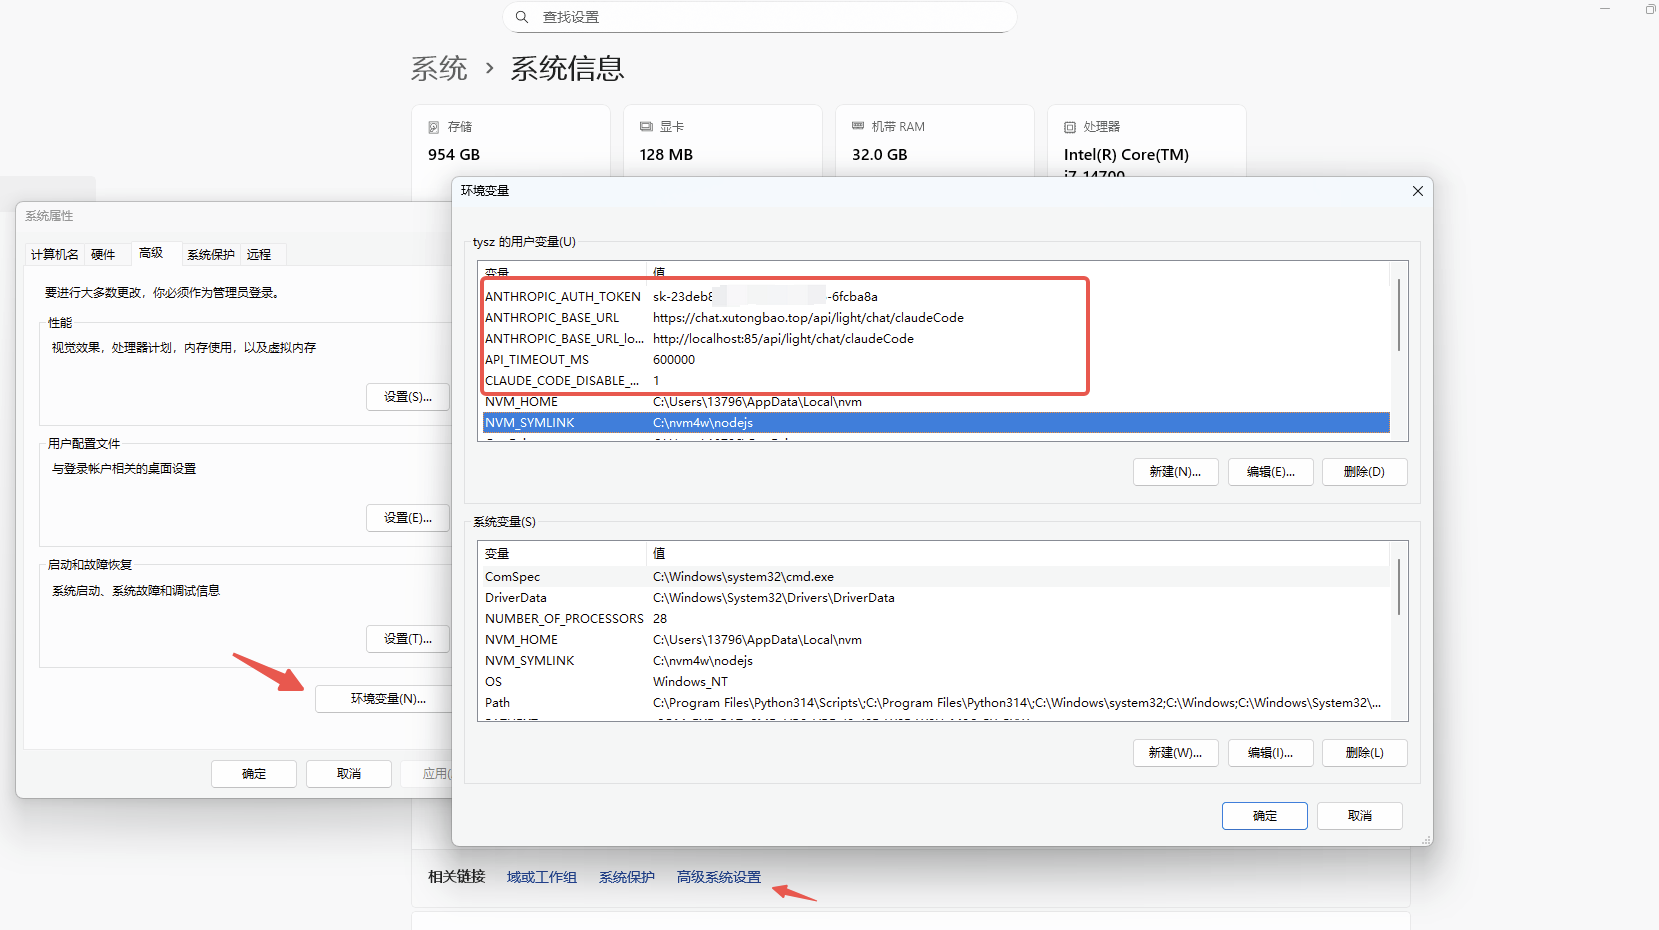Click 取消 in the system properties window
Screen dimensions: 1659x930
pos(348,773)
